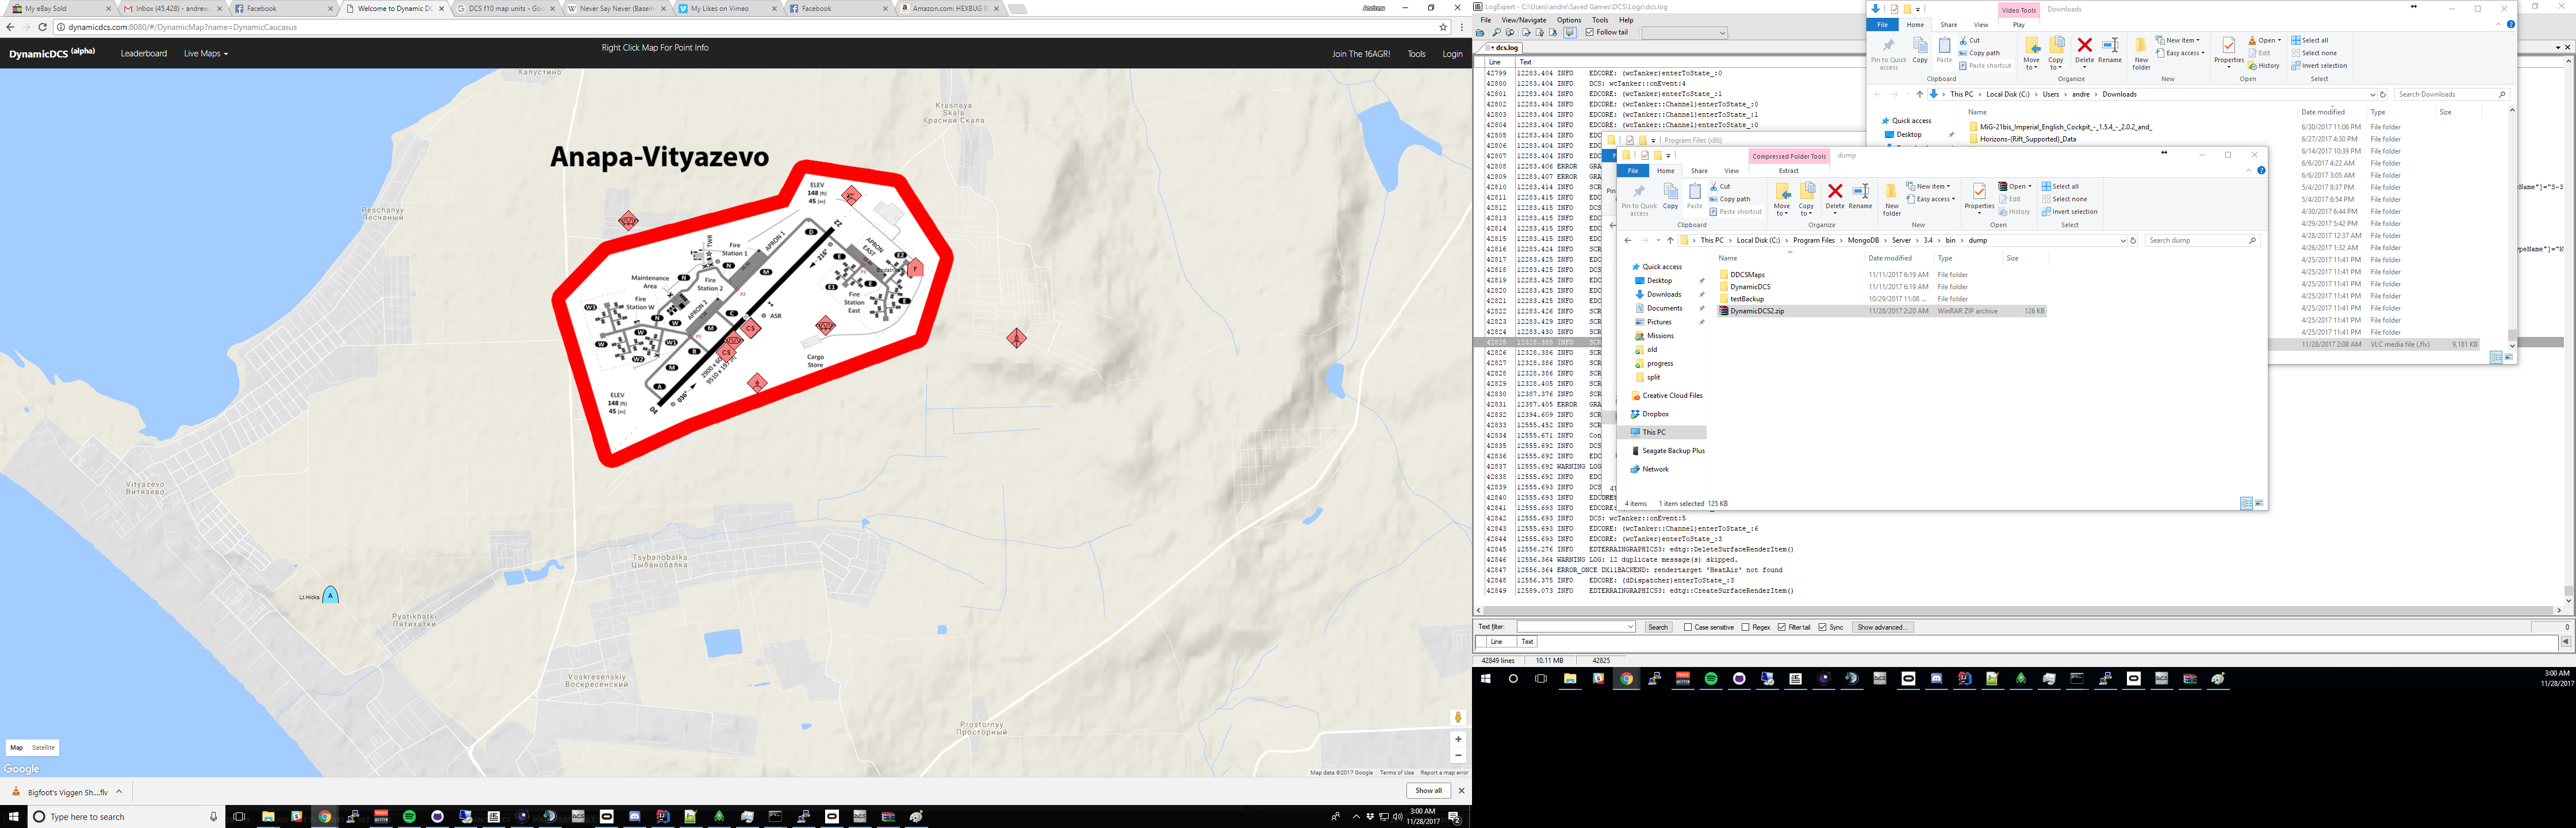Enable Regex checkbox in LogExpert filter
Viewport: 2576px width, 828px height.
1745,627
